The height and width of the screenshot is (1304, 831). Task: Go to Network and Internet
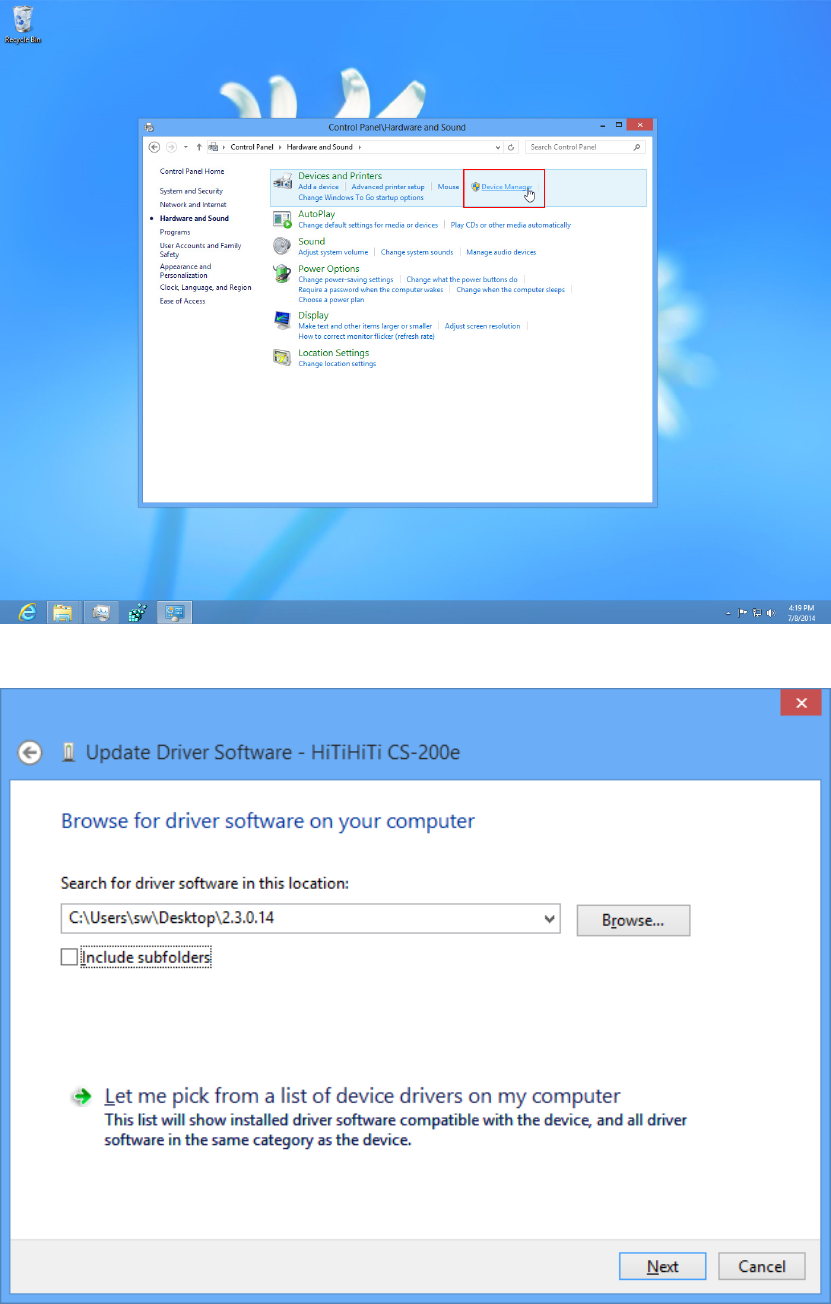193,204
